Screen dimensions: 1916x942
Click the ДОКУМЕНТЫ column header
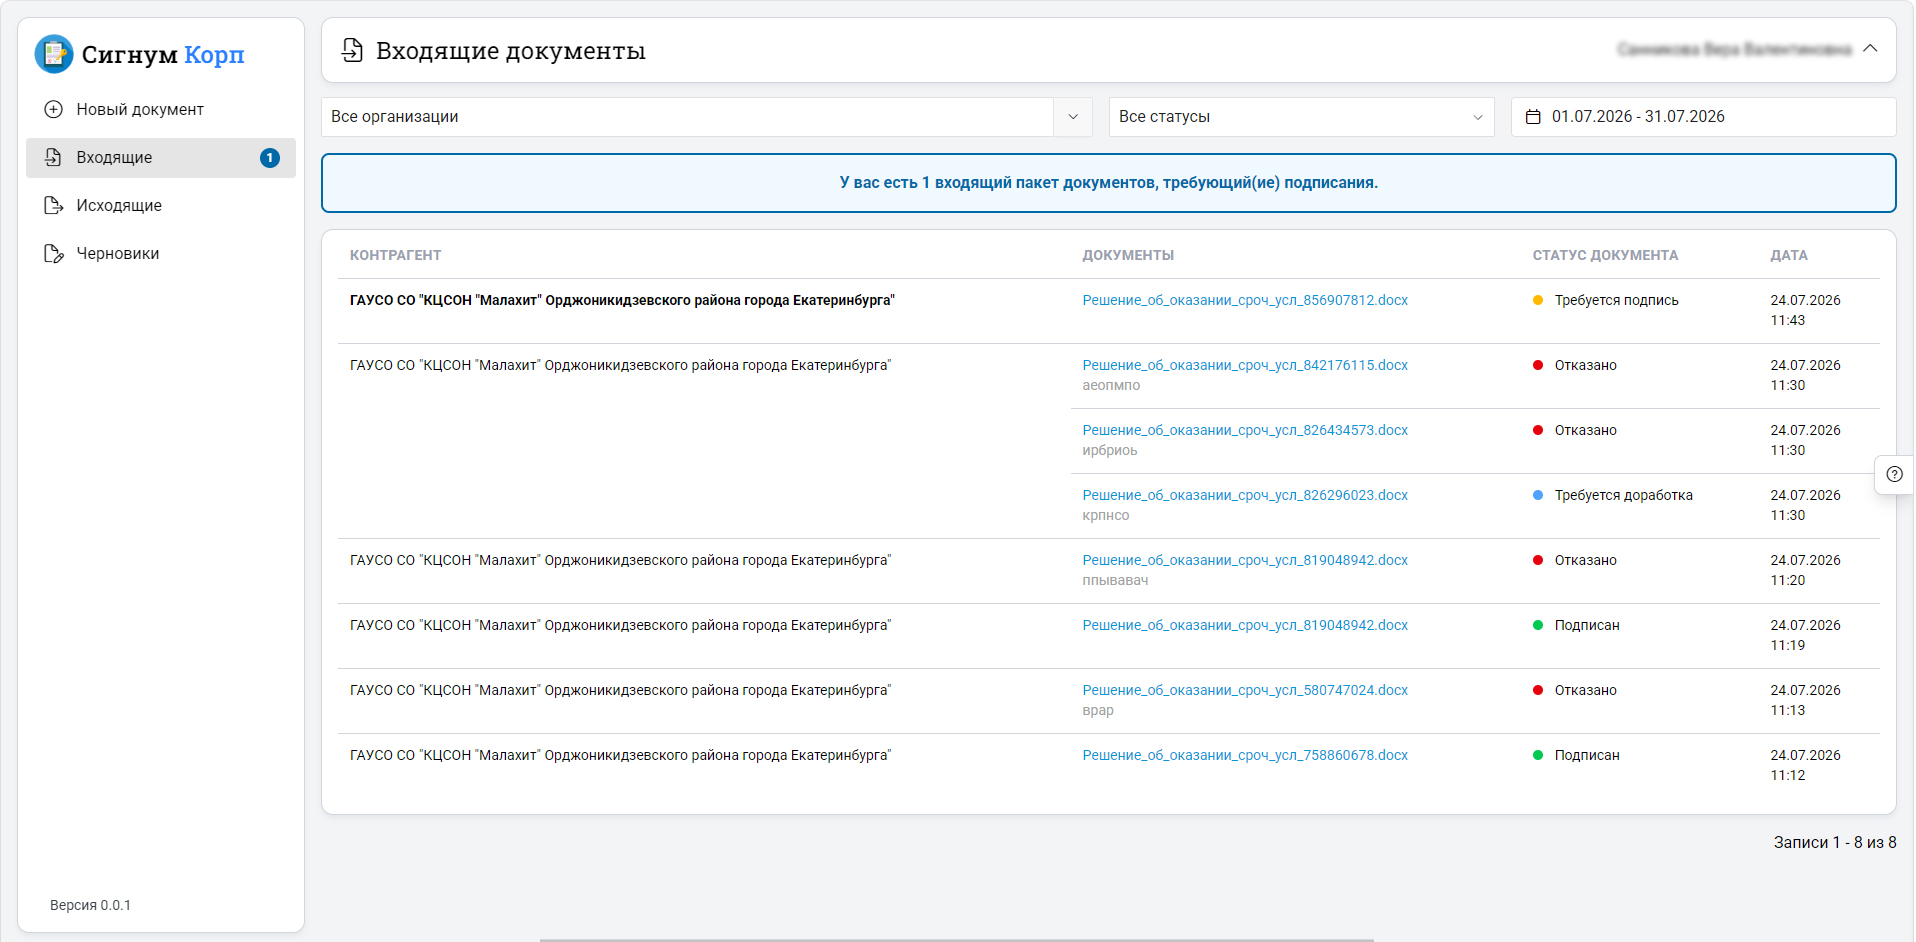click(1128, 255)
